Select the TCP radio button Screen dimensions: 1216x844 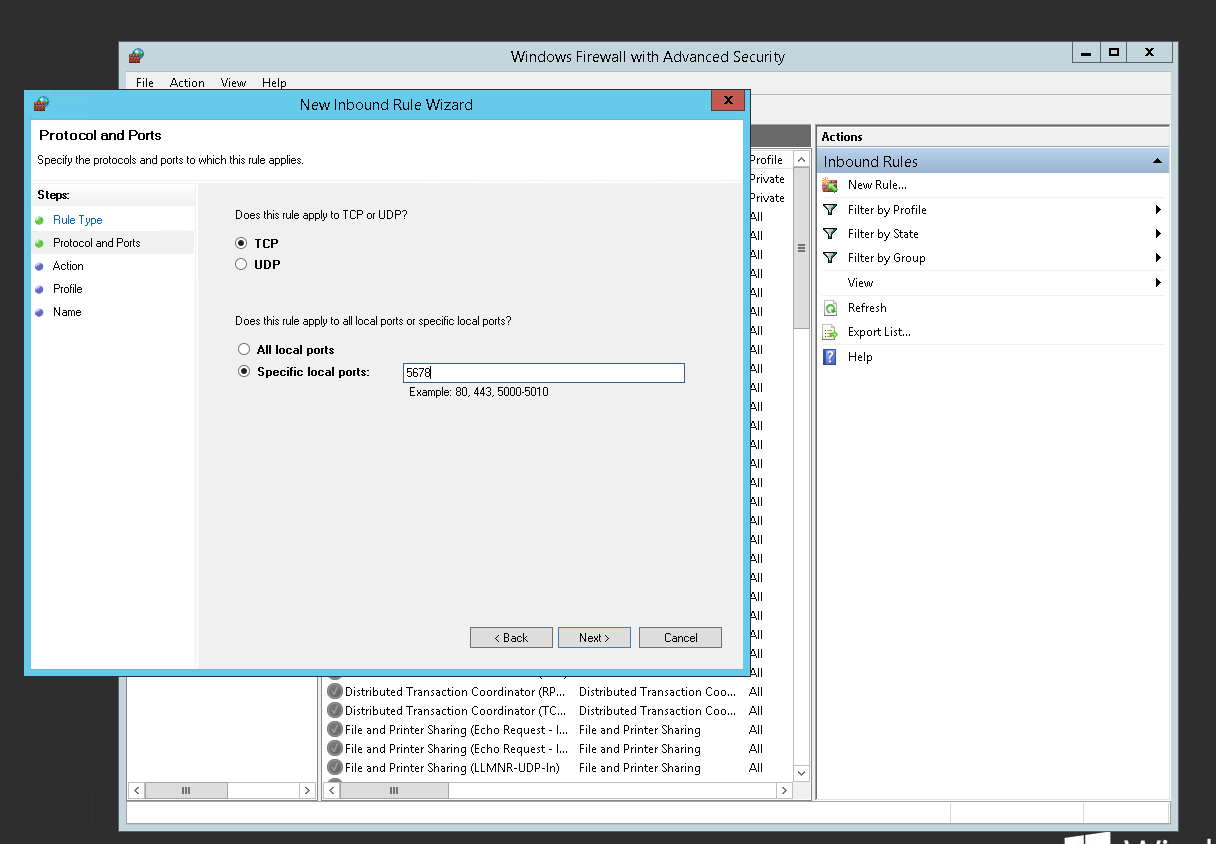pyautogui.click(x=241, y=243)
